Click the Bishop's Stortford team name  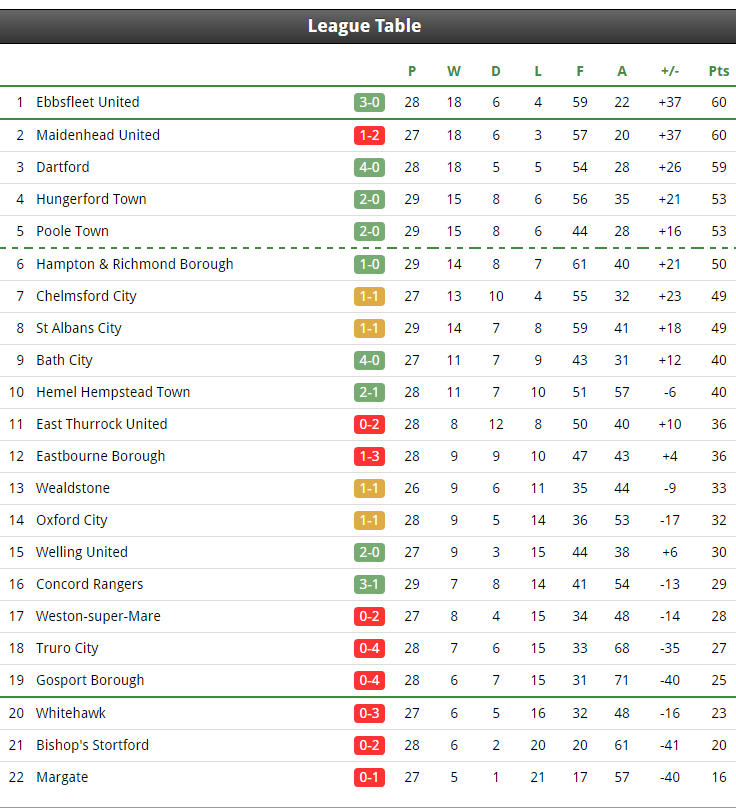tap(92, 745)
